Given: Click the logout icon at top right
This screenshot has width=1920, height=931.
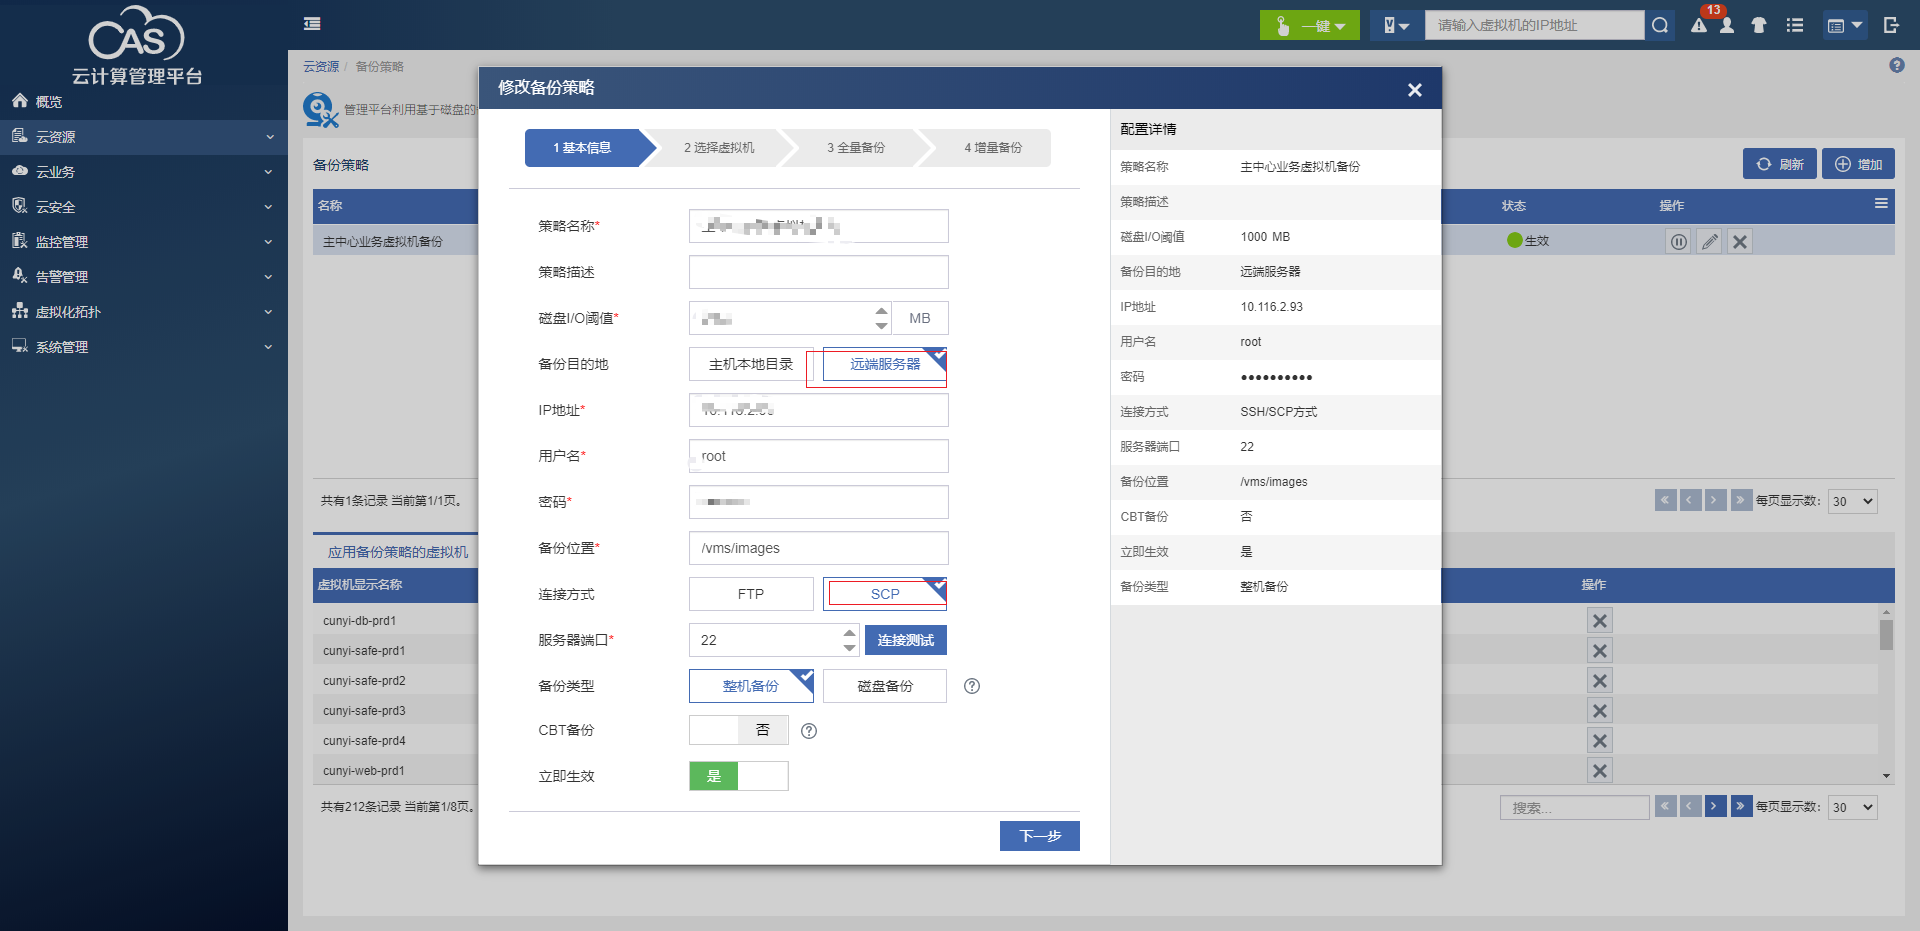Looking at the screenshot, I should click(x=1891, y=25).
